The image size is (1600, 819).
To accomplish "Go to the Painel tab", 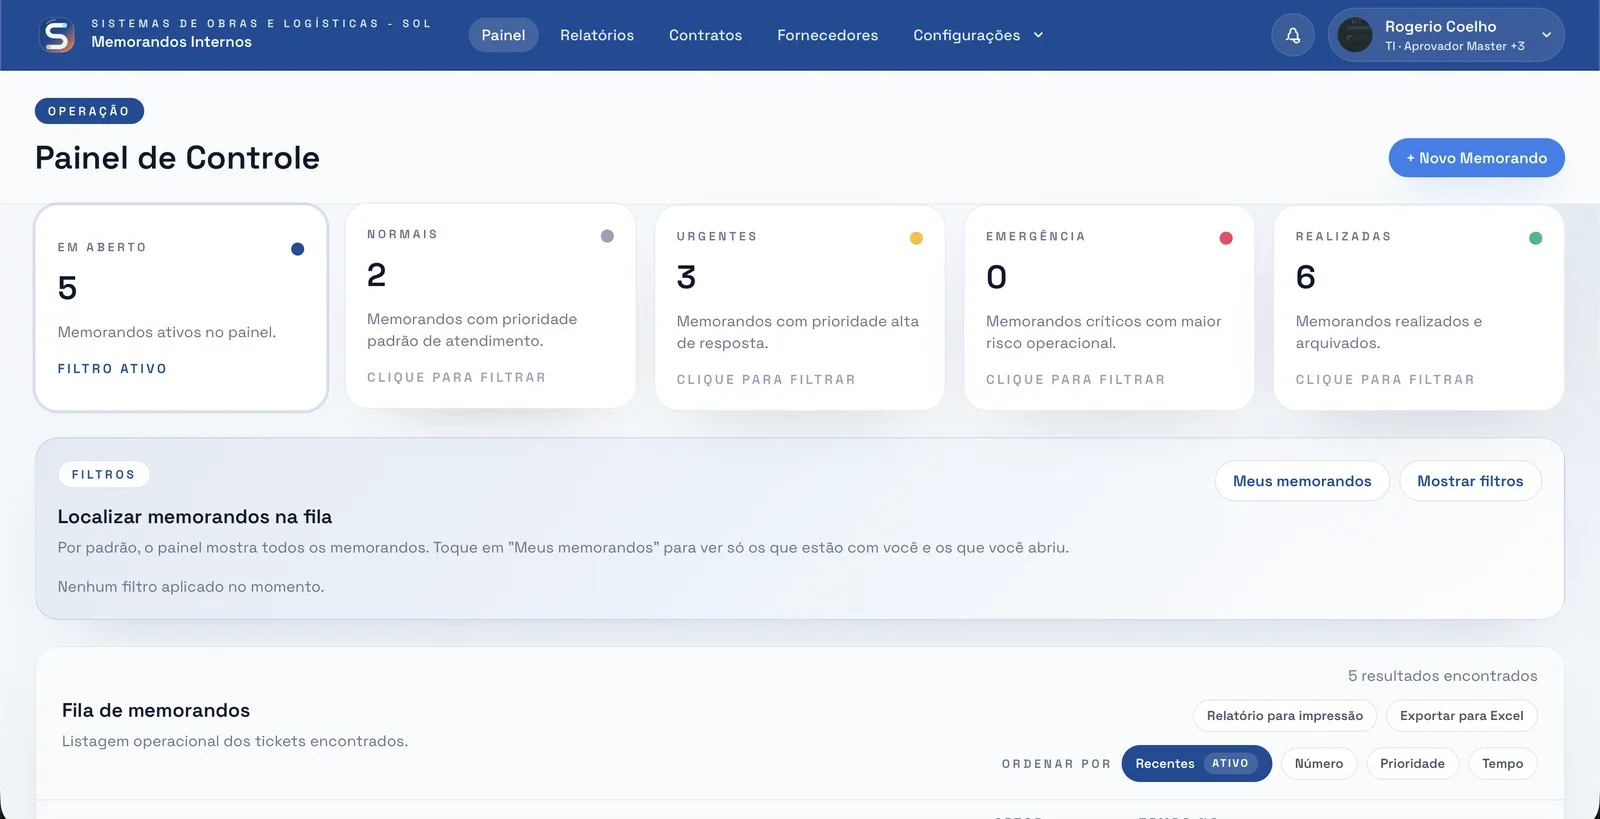I will click(503, 35).
